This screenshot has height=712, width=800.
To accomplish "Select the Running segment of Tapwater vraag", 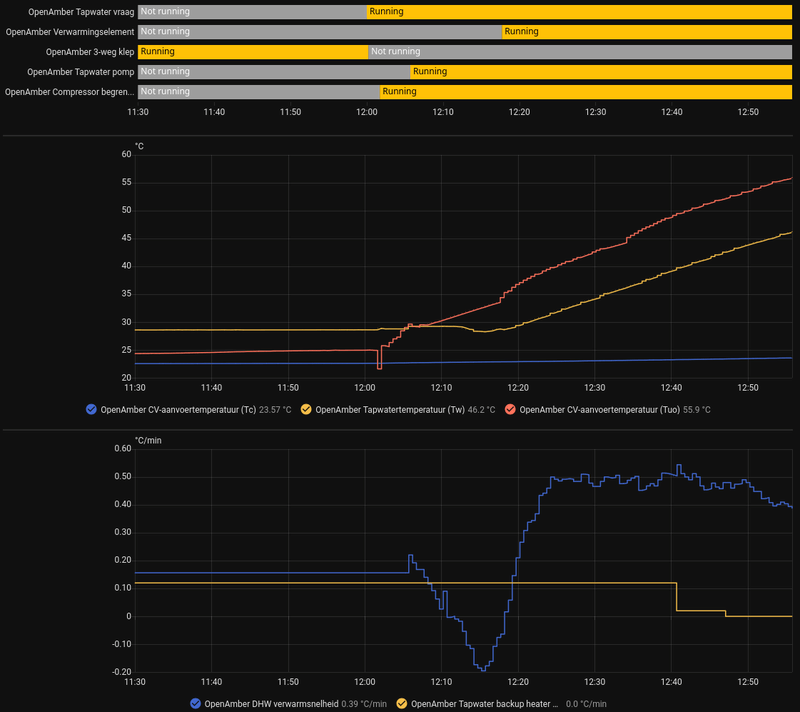I will click(x=579, y=12).
